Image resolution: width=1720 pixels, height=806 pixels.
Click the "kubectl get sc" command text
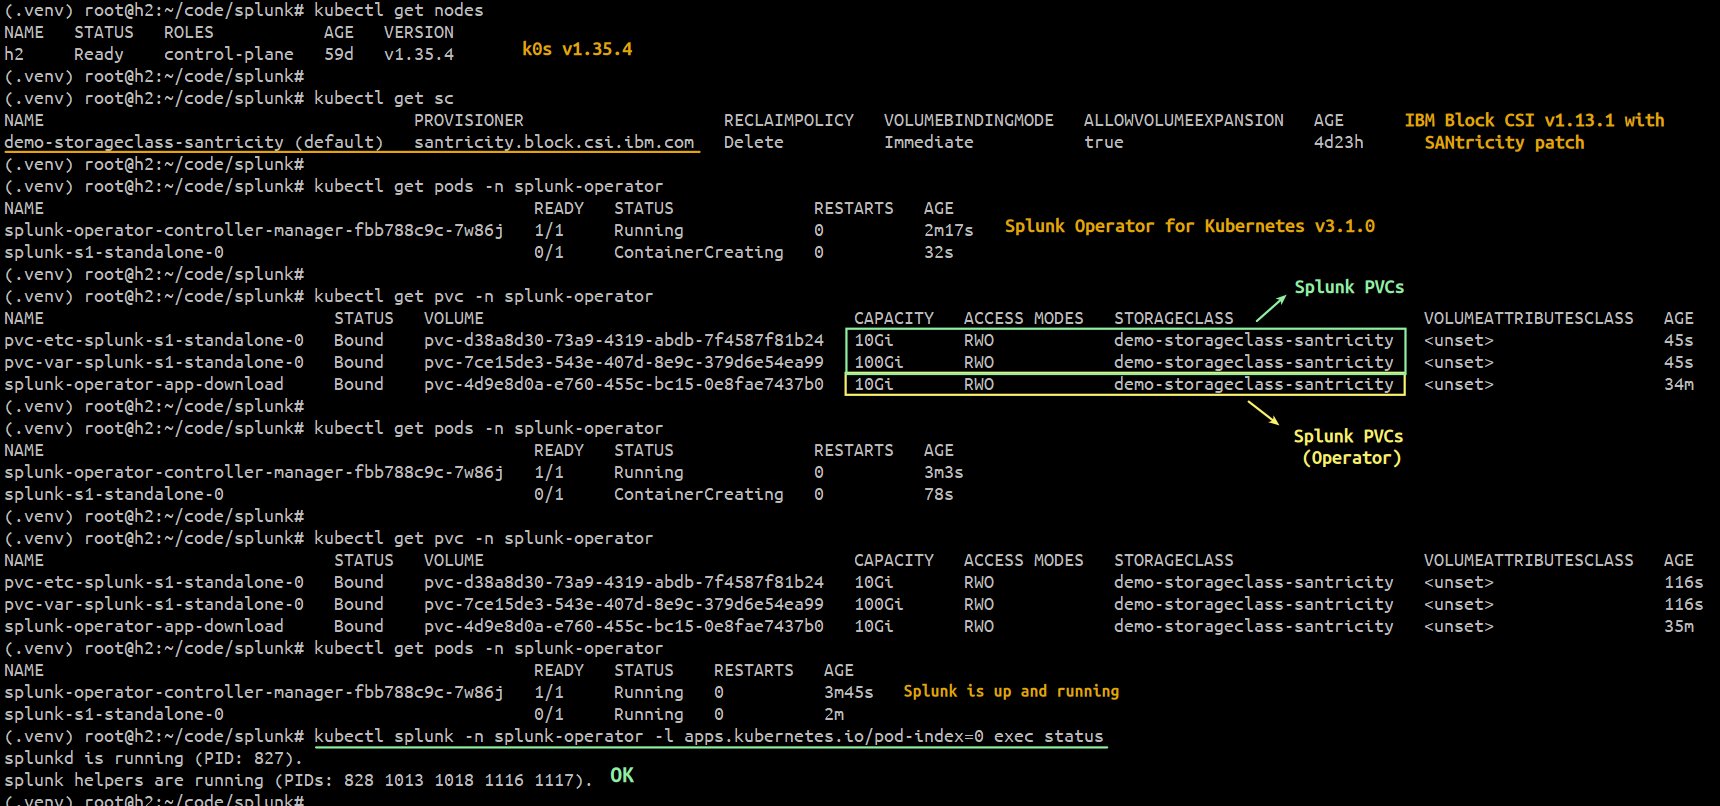tap(384, 98)
